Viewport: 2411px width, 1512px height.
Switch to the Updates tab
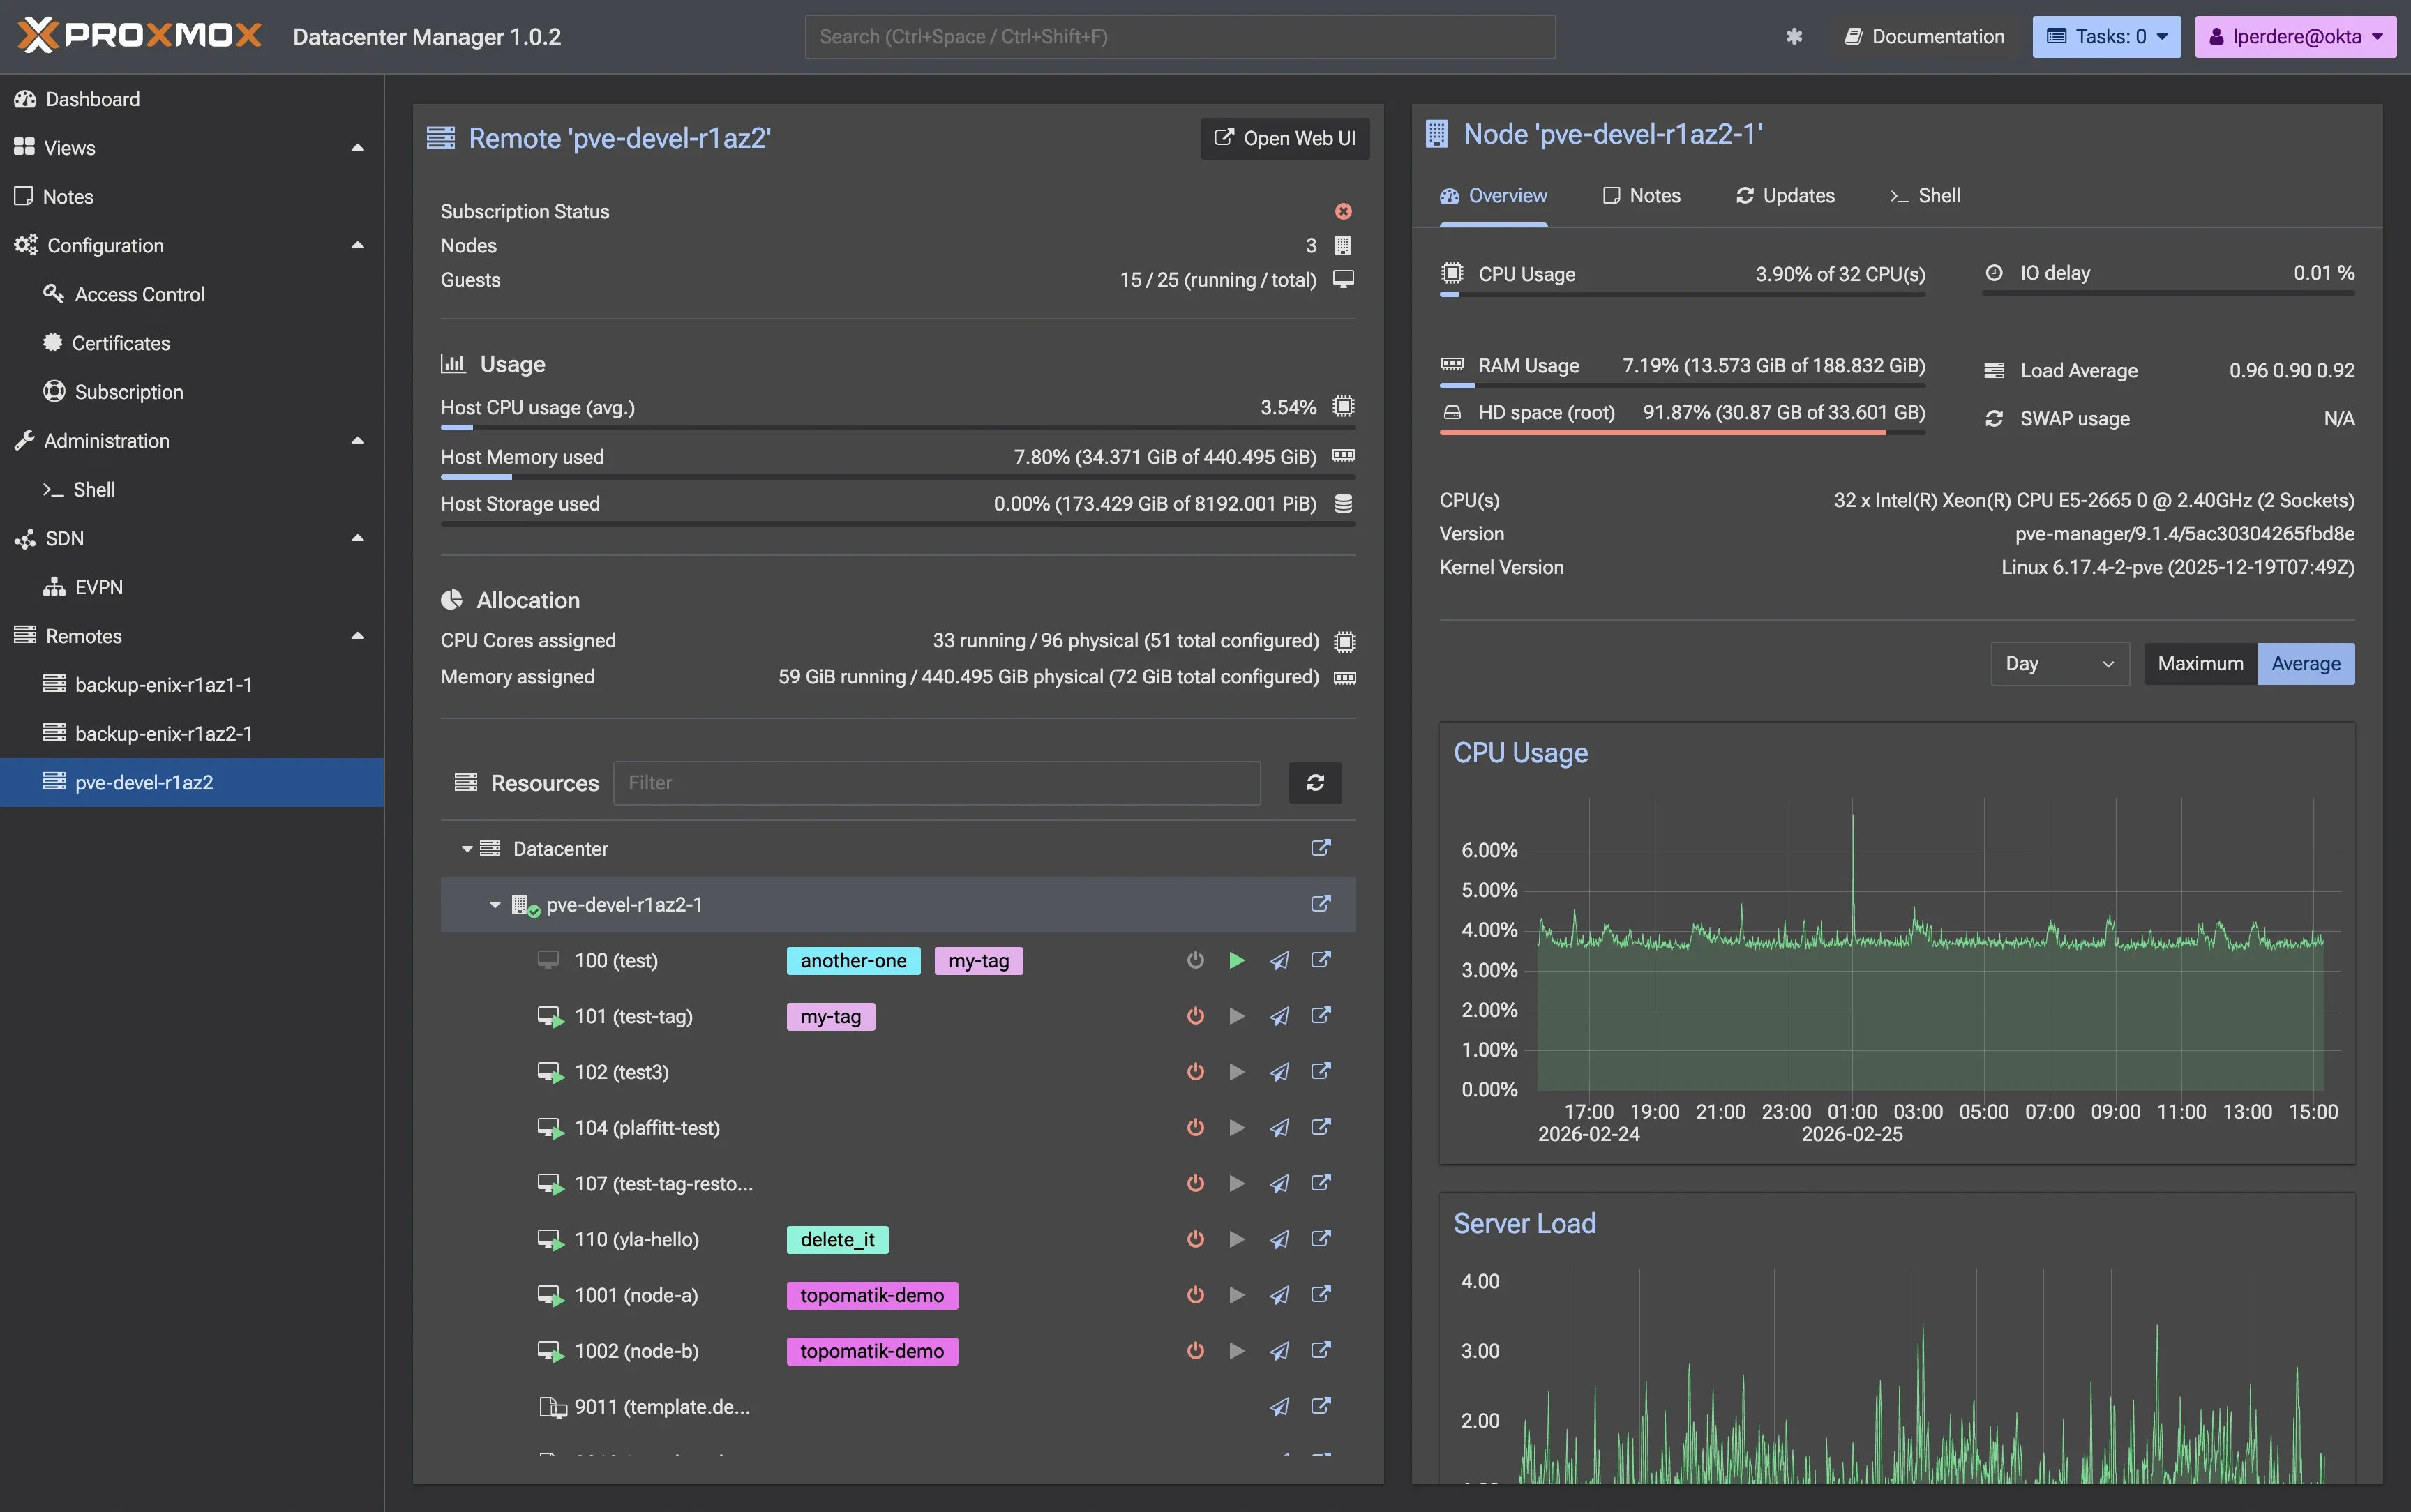click(1784, 195)
